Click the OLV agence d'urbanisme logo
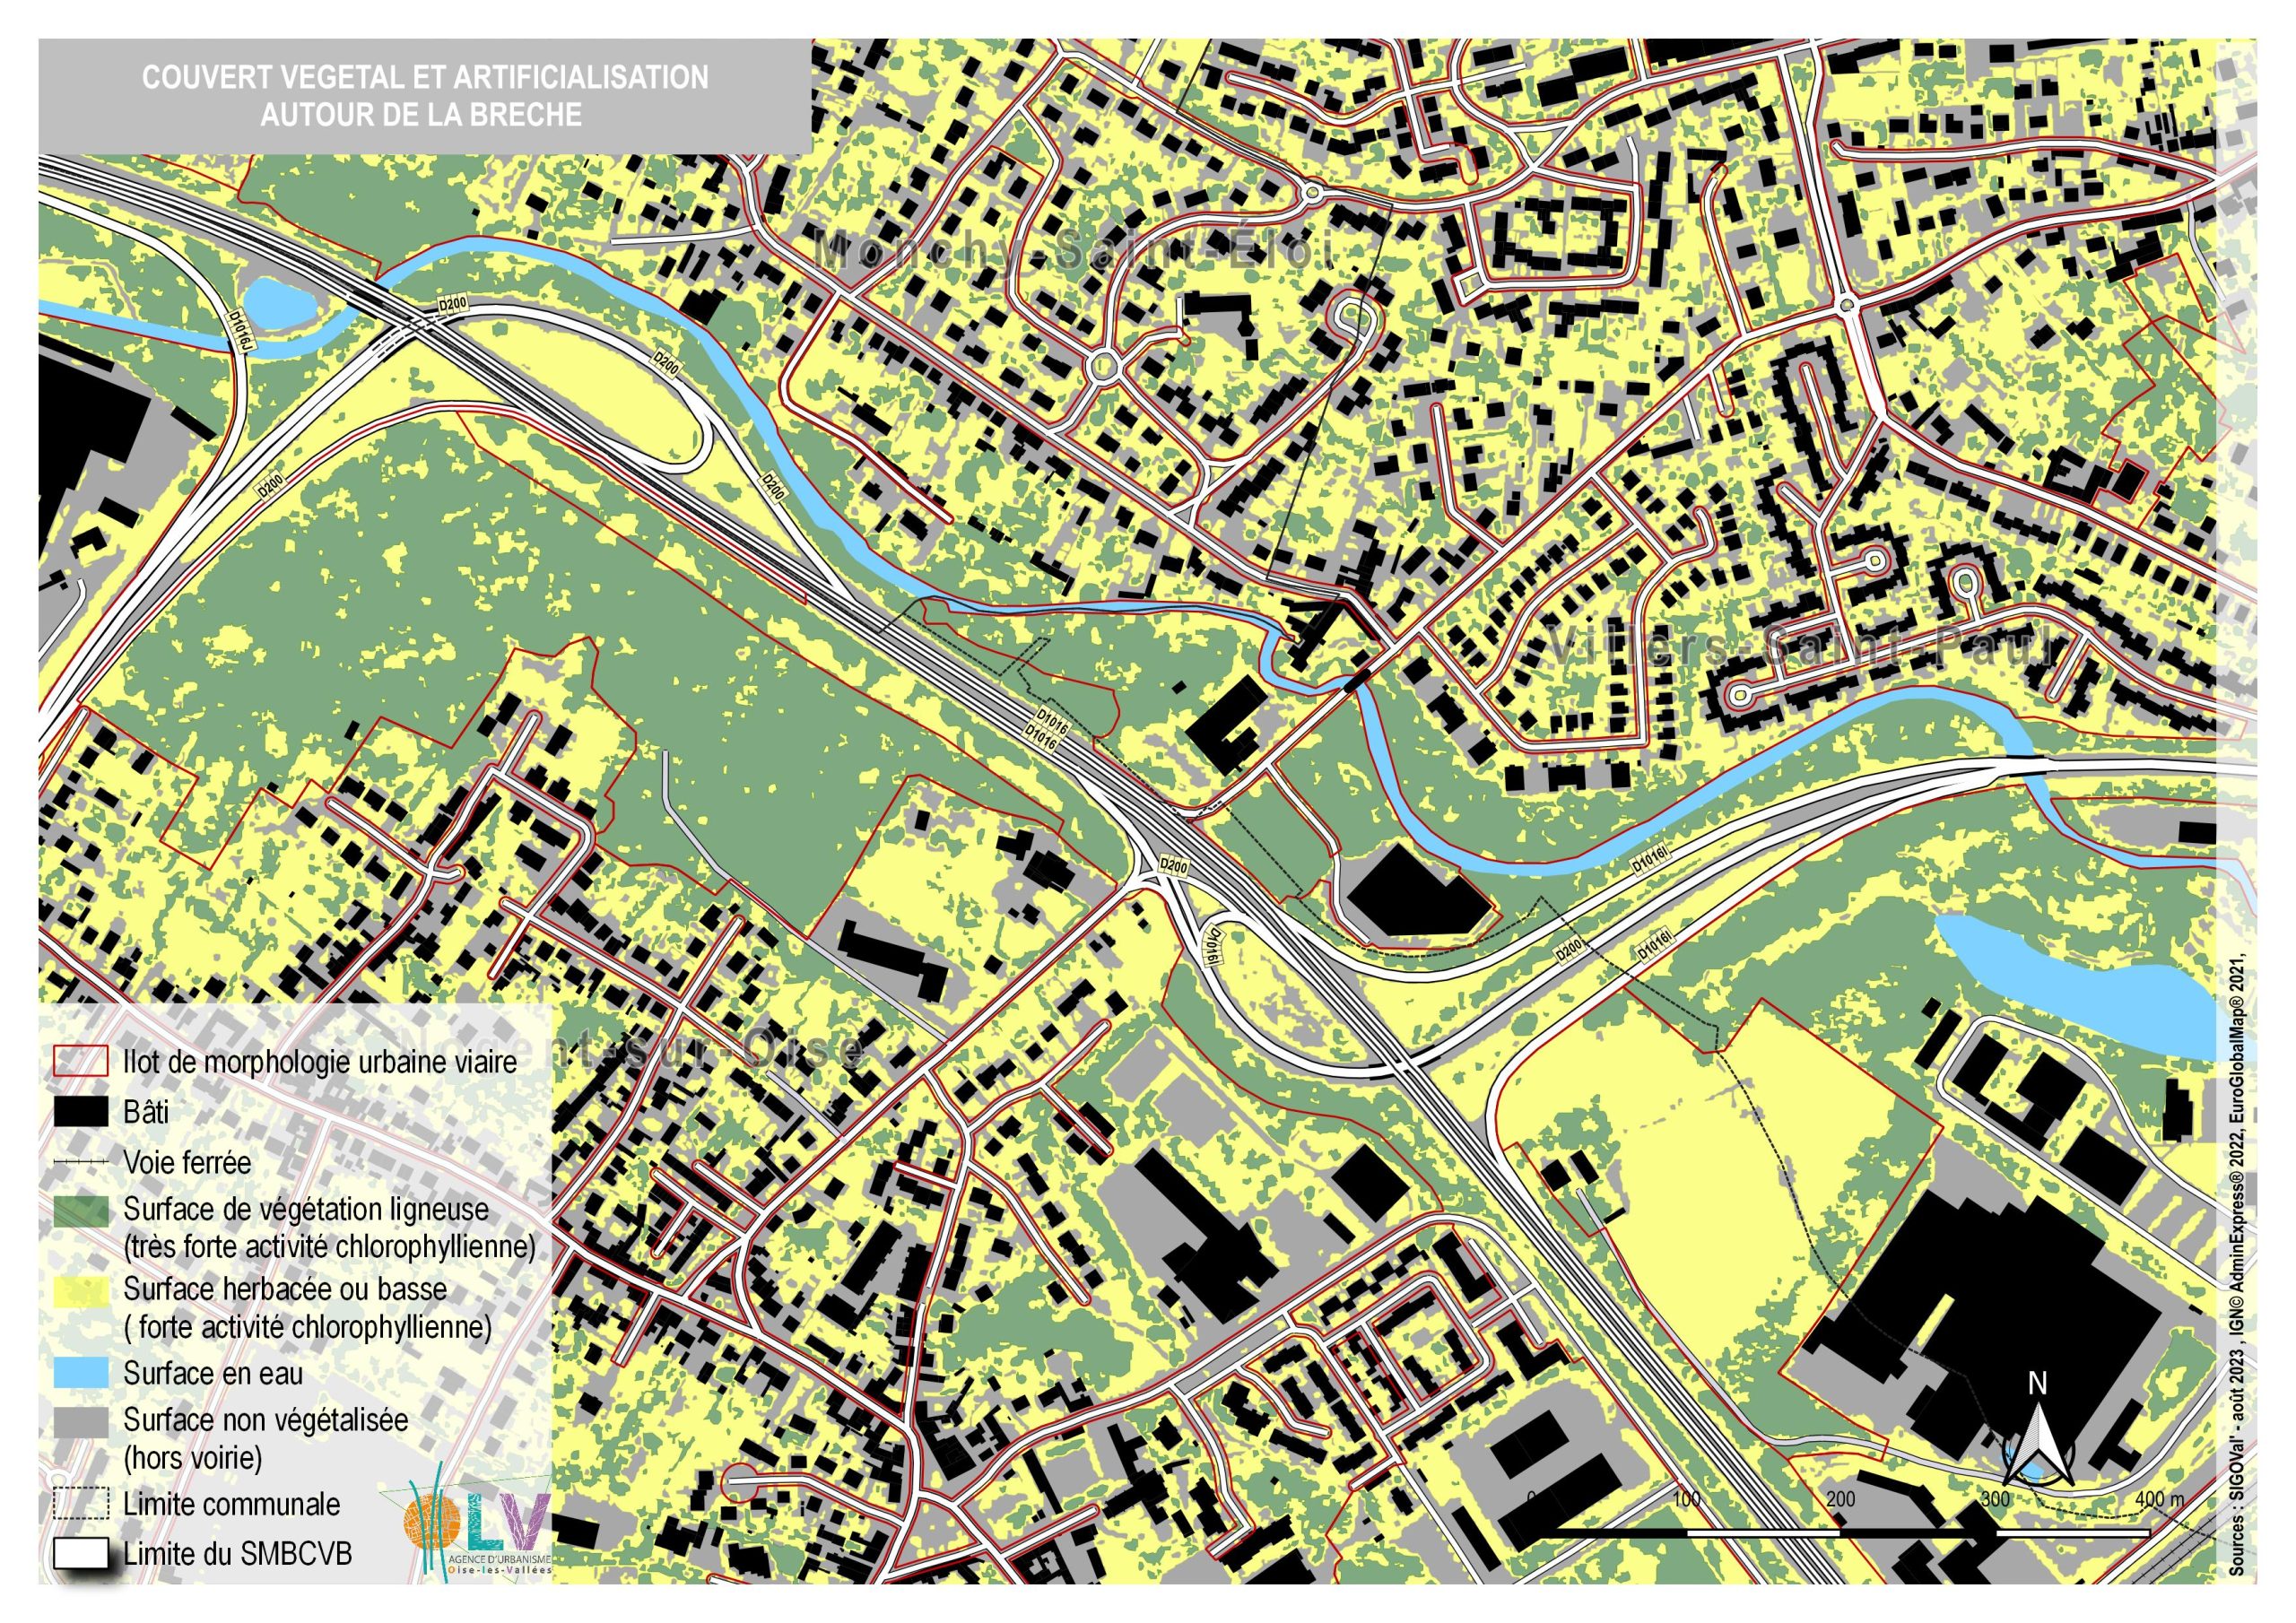Image resolution: width=2296 pixels, height=1623 pixels. point(476,1523)
